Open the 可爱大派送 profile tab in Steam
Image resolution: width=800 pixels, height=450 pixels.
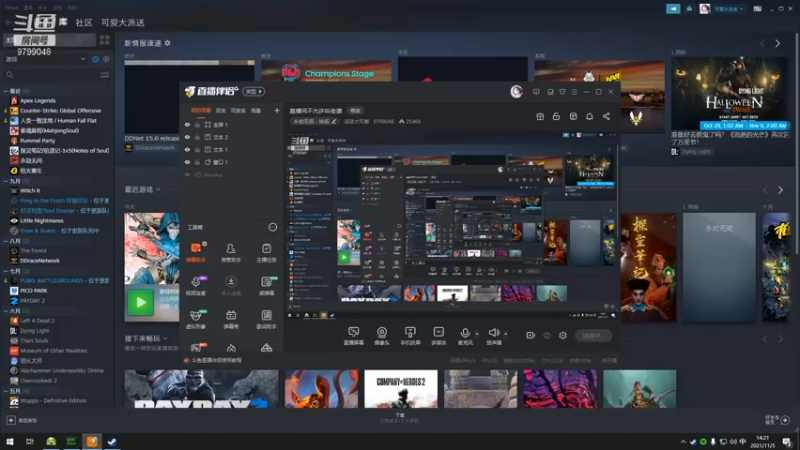click(x=122, y=22)
